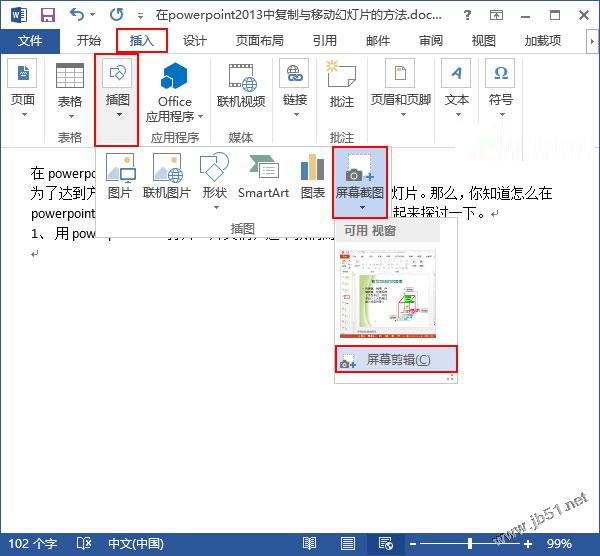Click the zoom slider handle

click(470, 543)
